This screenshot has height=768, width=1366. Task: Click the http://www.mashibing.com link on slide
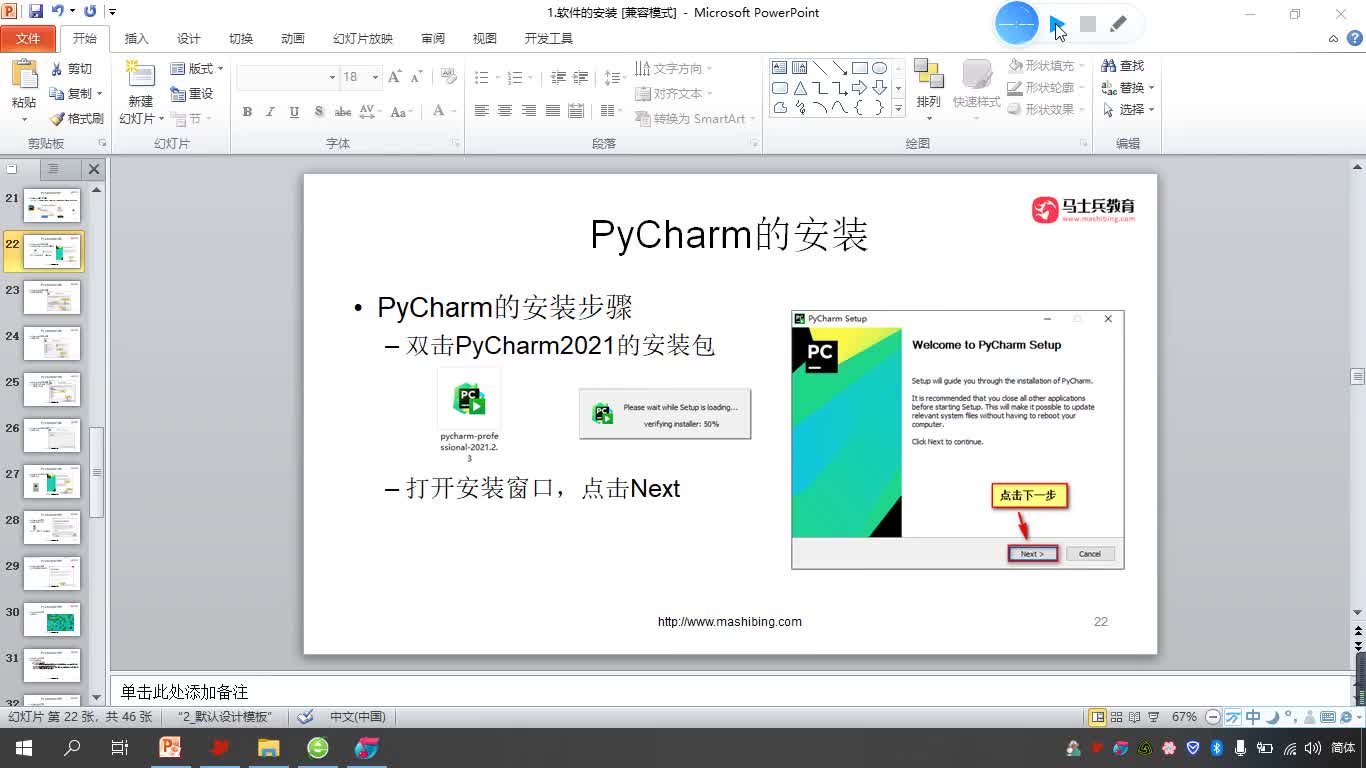(730, 622)
